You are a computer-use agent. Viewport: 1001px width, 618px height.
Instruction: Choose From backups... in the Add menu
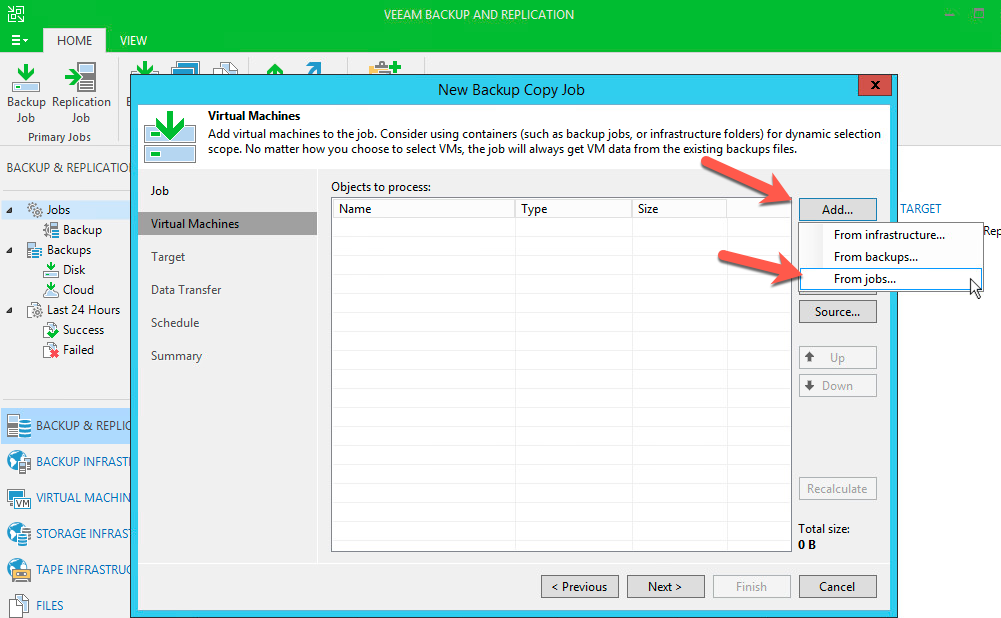[x=891, y=257]
